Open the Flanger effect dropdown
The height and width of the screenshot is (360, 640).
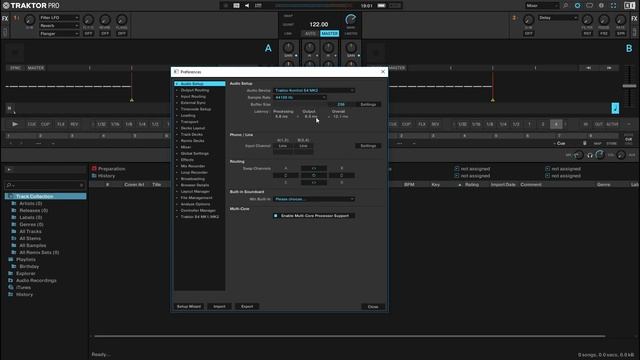click(x=59, y=33)
